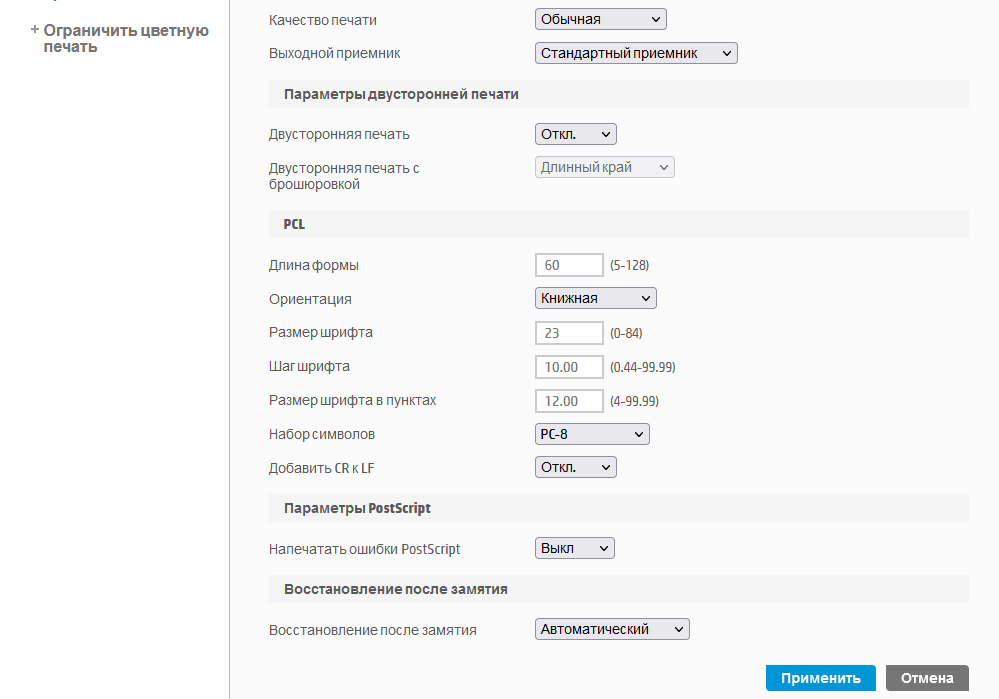Focus the Шаг шрифта field
This screenshot has height=699, width=999.
pos(569,367)
